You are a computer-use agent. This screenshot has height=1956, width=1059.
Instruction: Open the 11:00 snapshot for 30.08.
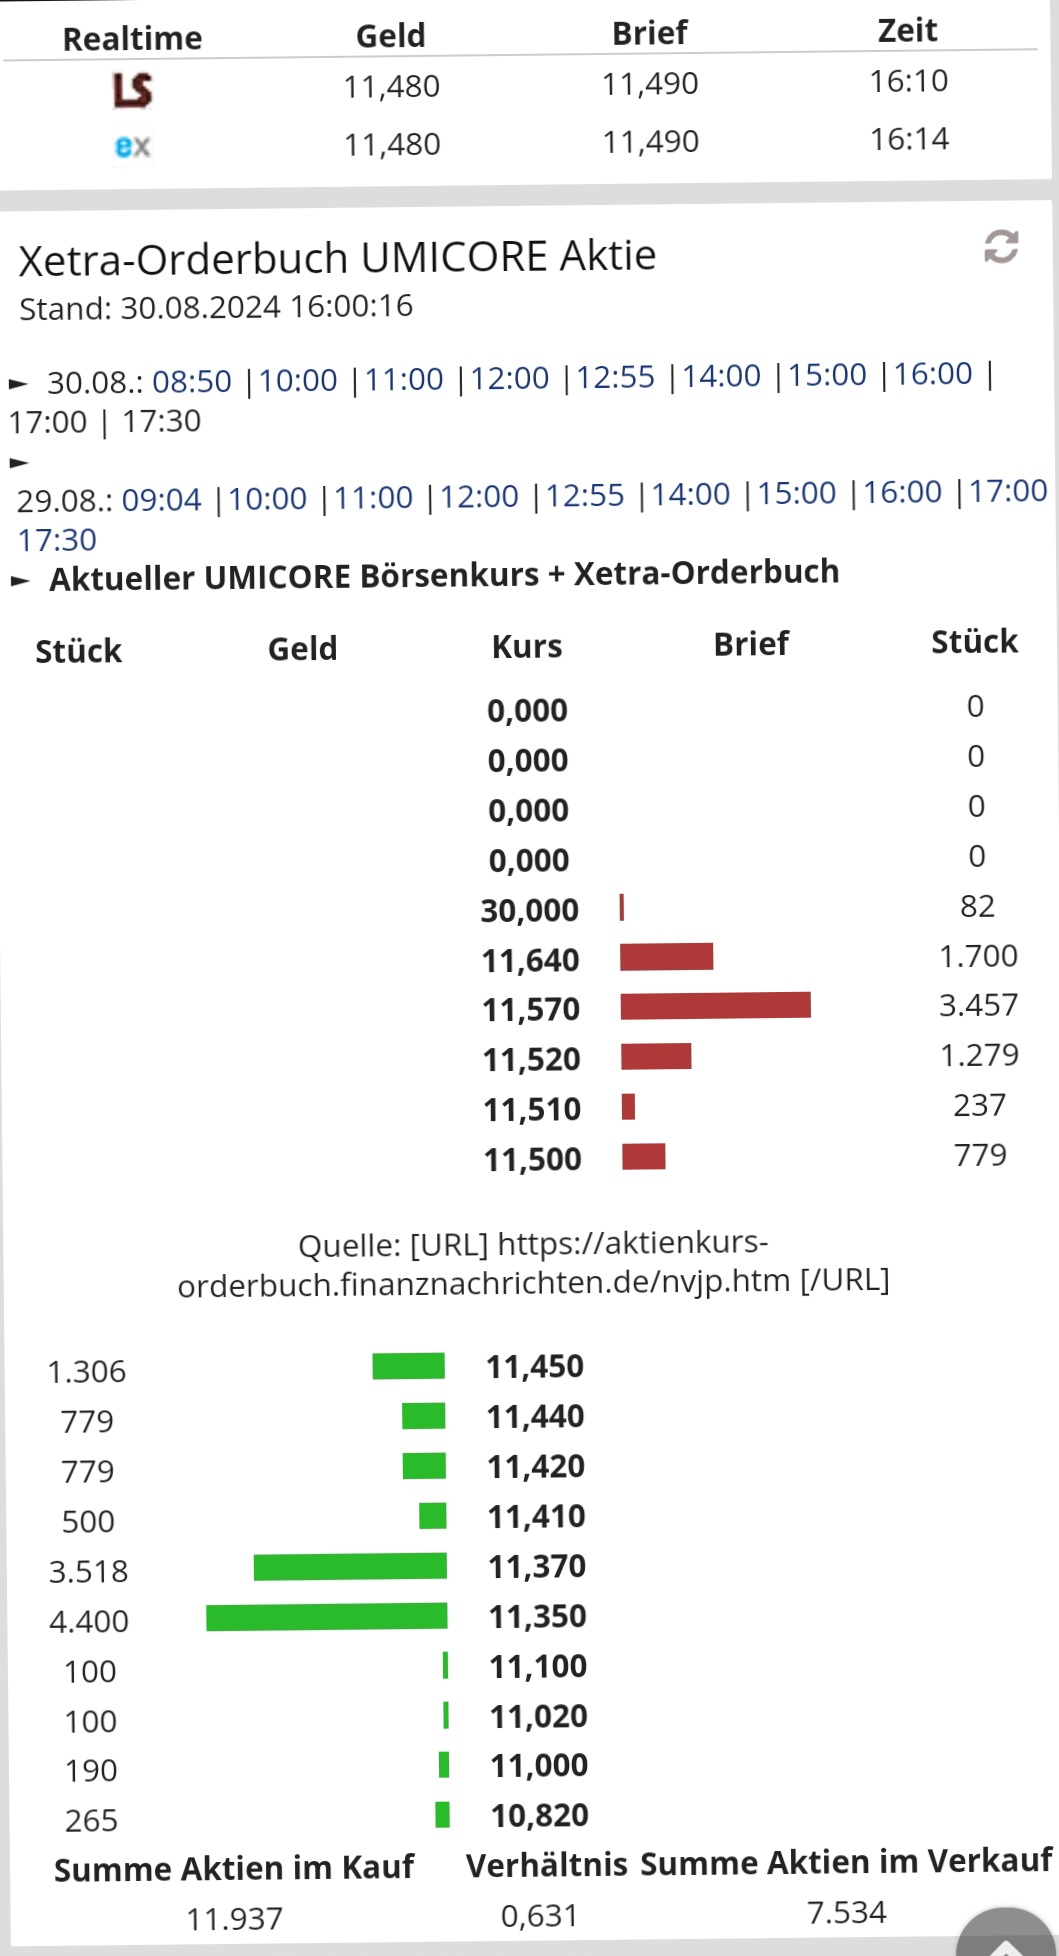(x=406, y=379)
